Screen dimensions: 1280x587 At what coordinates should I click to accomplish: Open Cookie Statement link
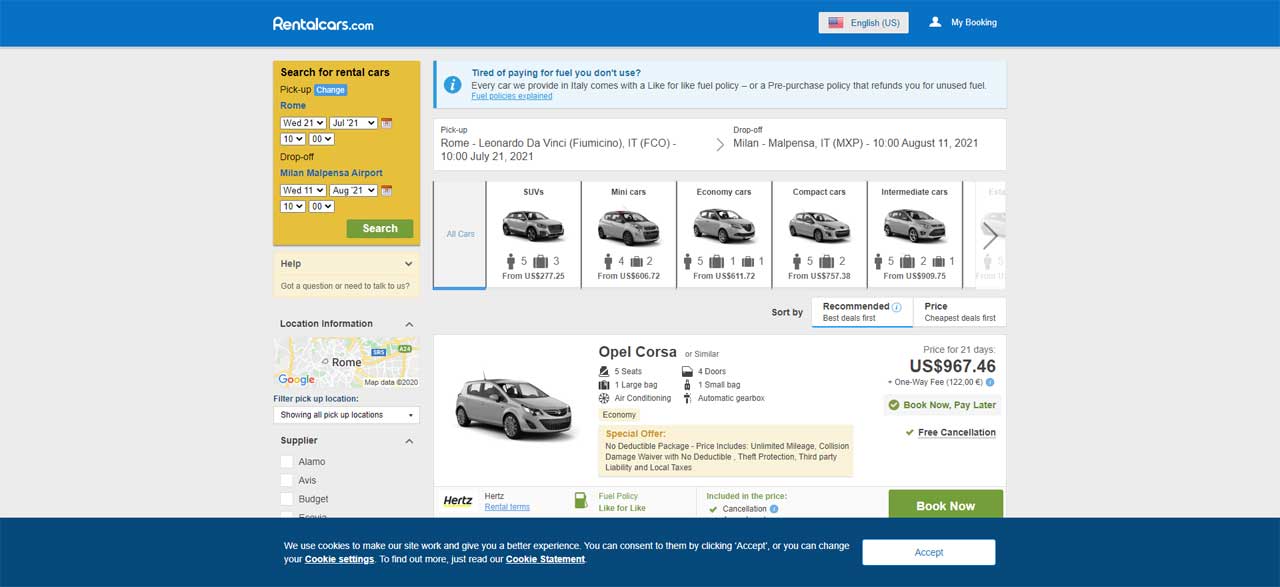pyautogui.click(x=545, y=559)
